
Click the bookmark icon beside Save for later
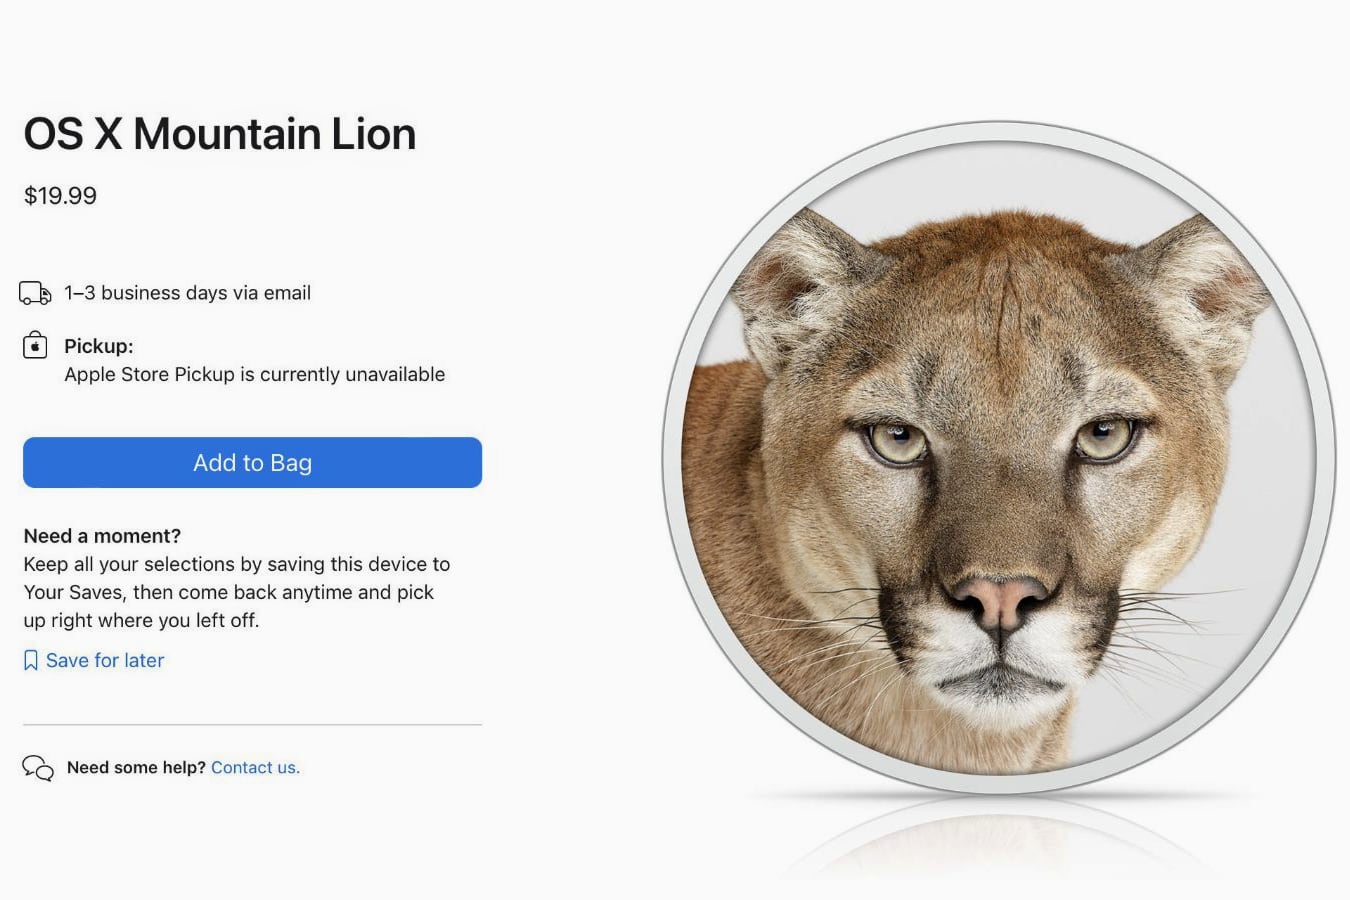[x=31, y=660]
